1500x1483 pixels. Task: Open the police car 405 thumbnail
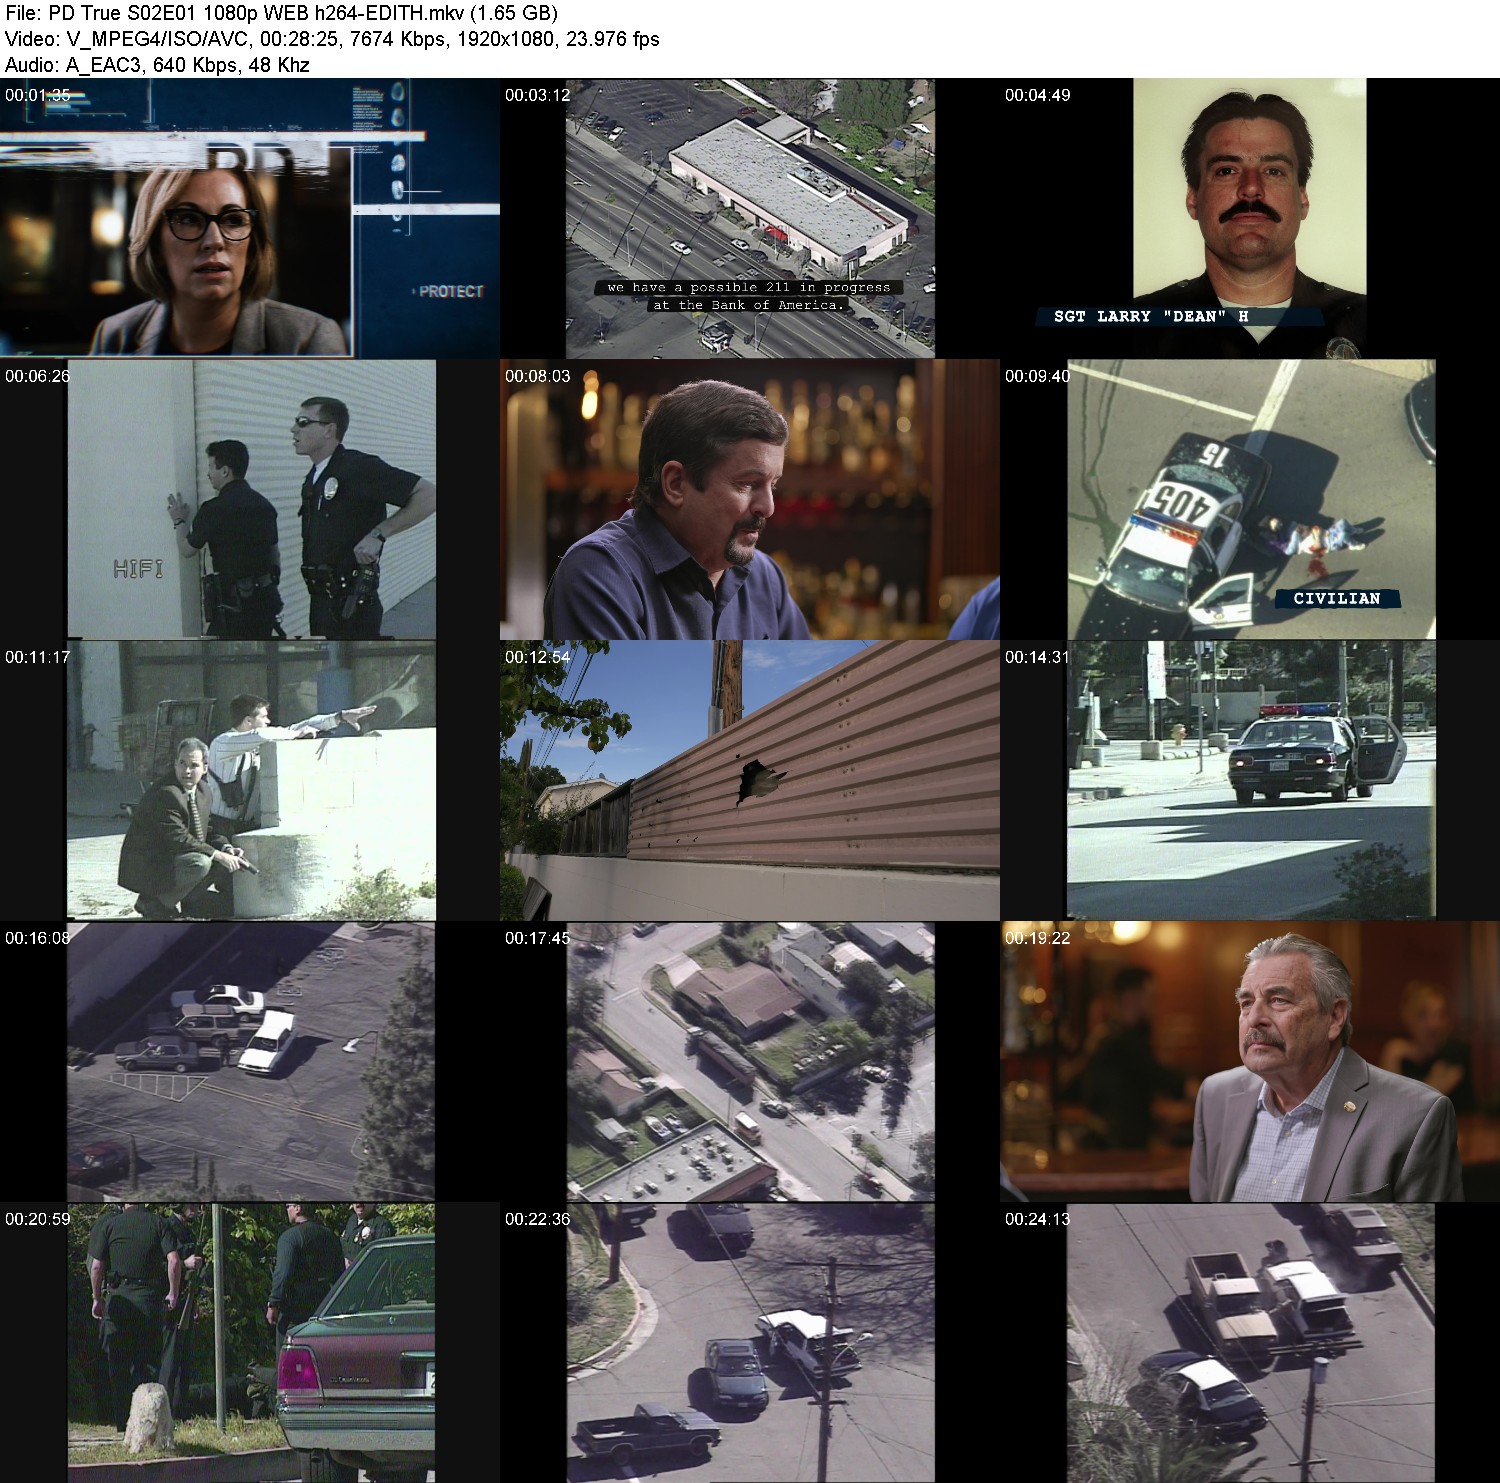[x=1250, y=500]
